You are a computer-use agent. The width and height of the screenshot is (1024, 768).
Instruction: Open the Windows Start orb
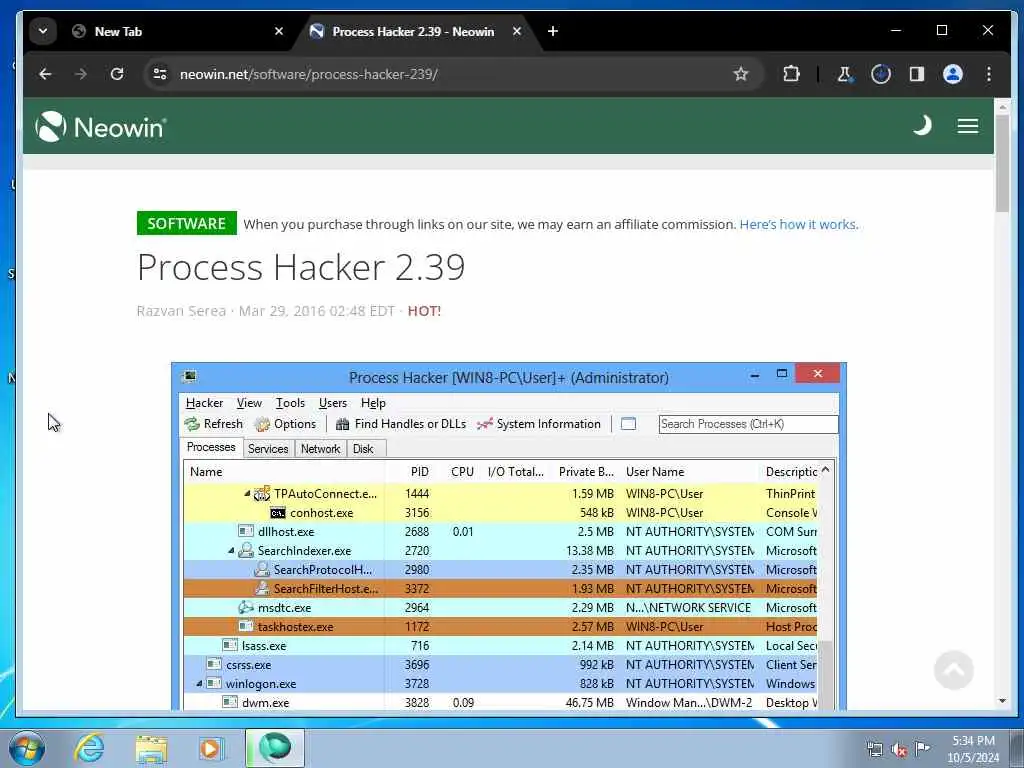click(x=26, y=748)
